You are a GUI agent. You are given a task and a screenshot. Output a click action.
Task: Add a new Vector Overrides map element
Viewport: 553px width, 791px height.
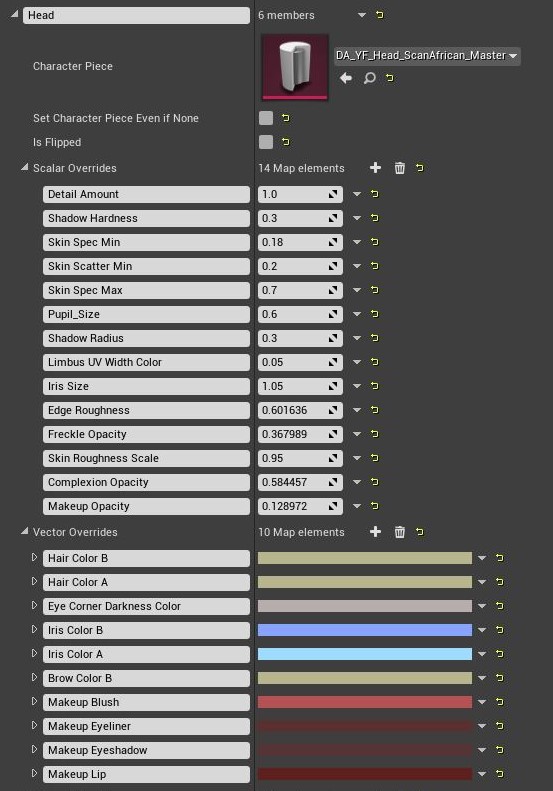tap(375, 532)
